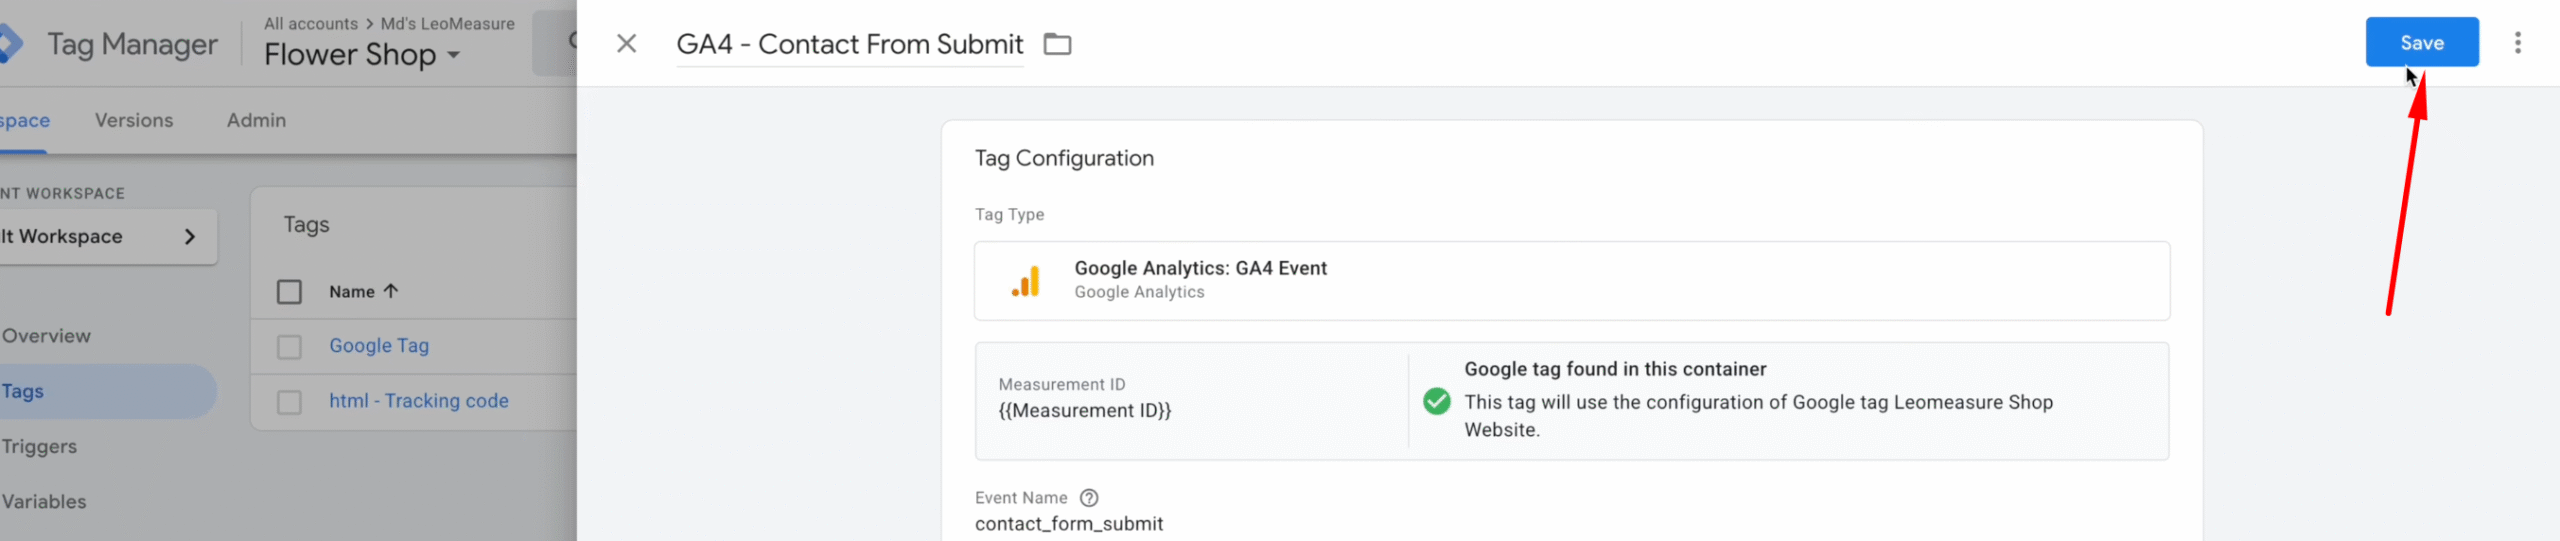Check the html - Tracking code checkbox
The height and width of the screenshot is (541, 2560).
[289, 402]
